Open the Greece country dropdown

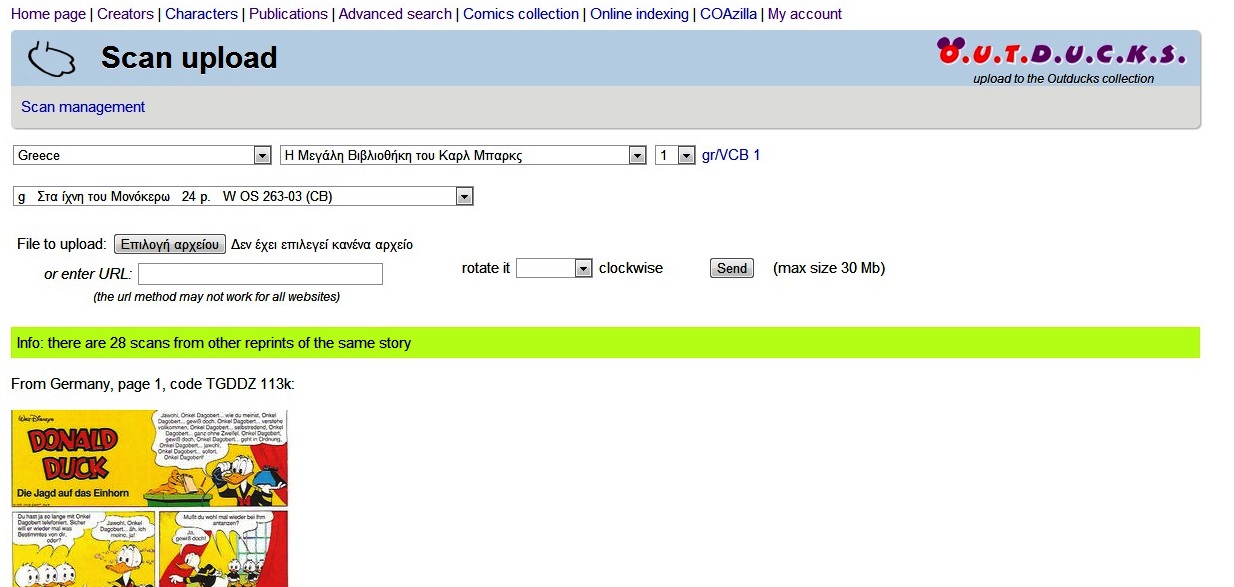click(142, 155)
